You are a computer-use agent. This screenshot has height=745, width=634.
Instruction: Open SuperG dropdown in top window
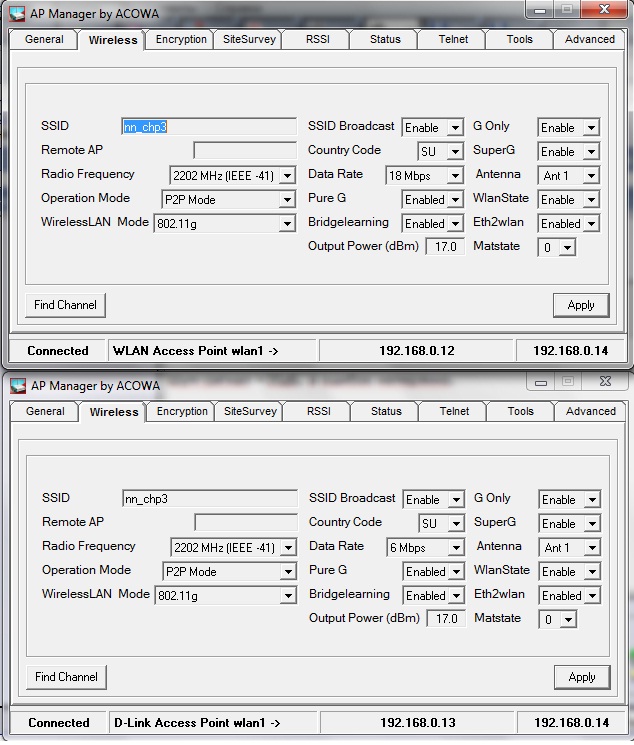click(569, 151)
